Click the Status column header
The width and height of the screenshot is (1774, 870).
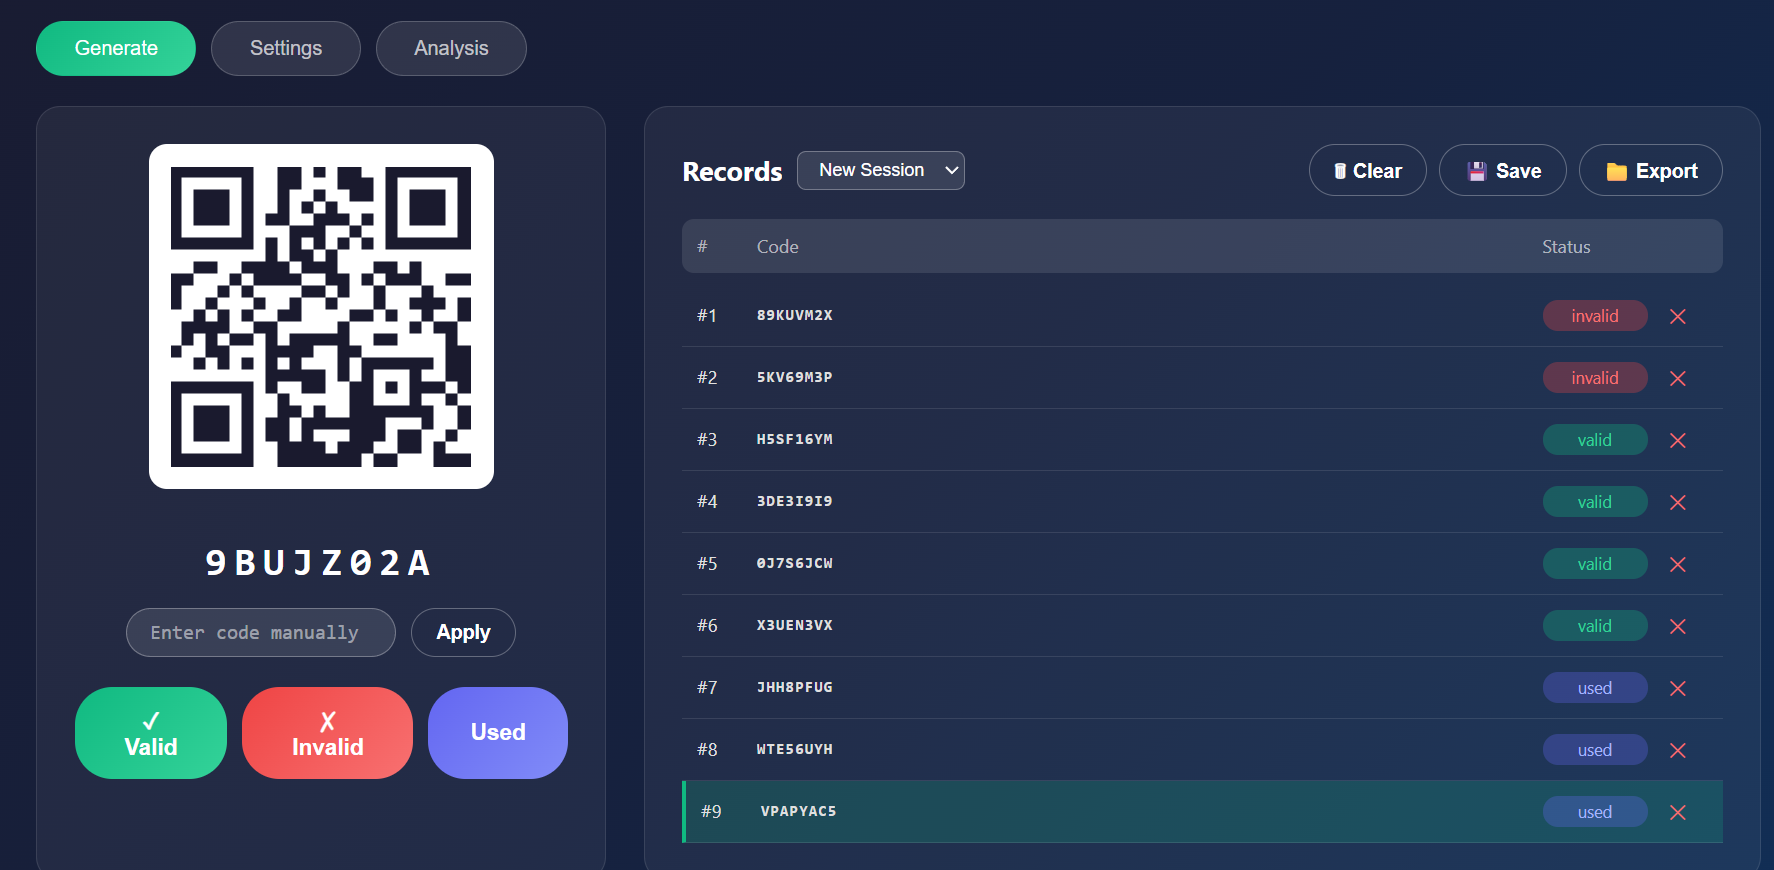click(1566, 247)
